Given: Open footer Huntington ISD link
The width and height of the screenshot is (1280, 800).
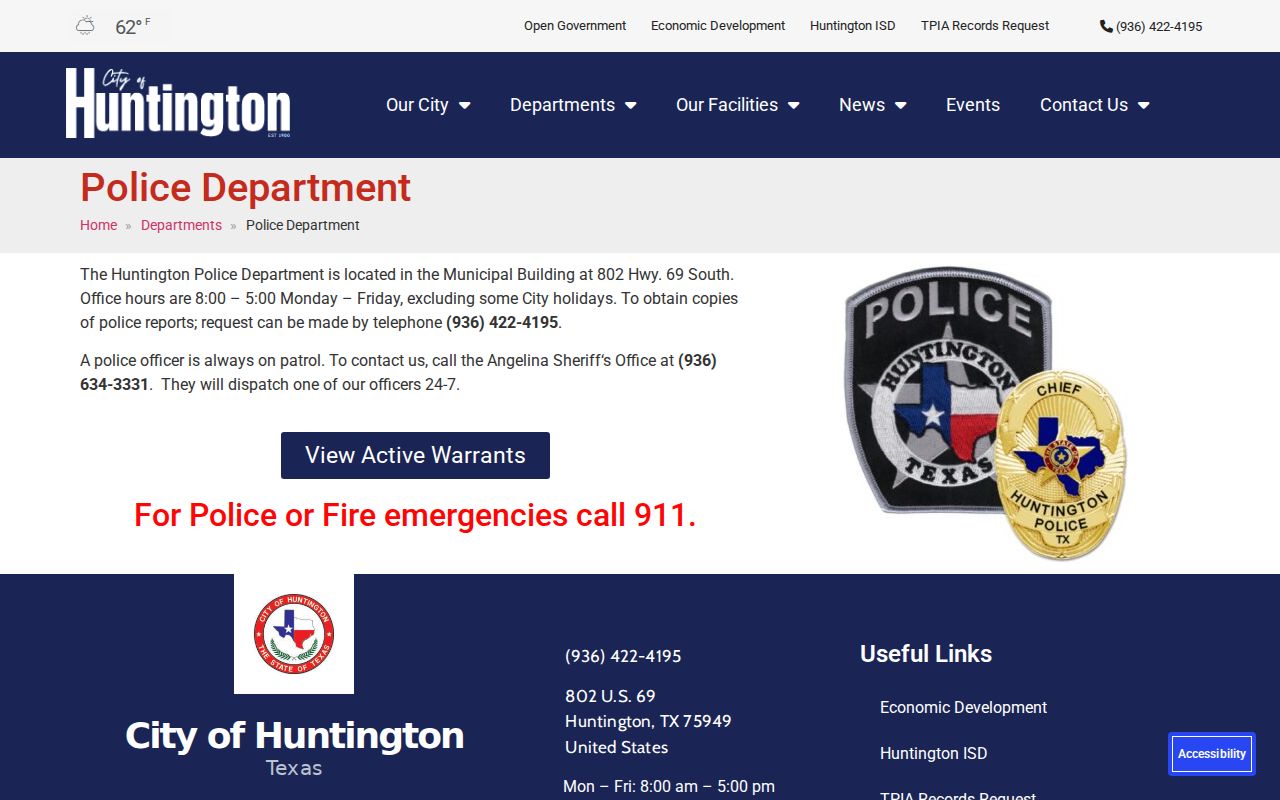Looking at the screenshot, I should (x=933, y=753).
